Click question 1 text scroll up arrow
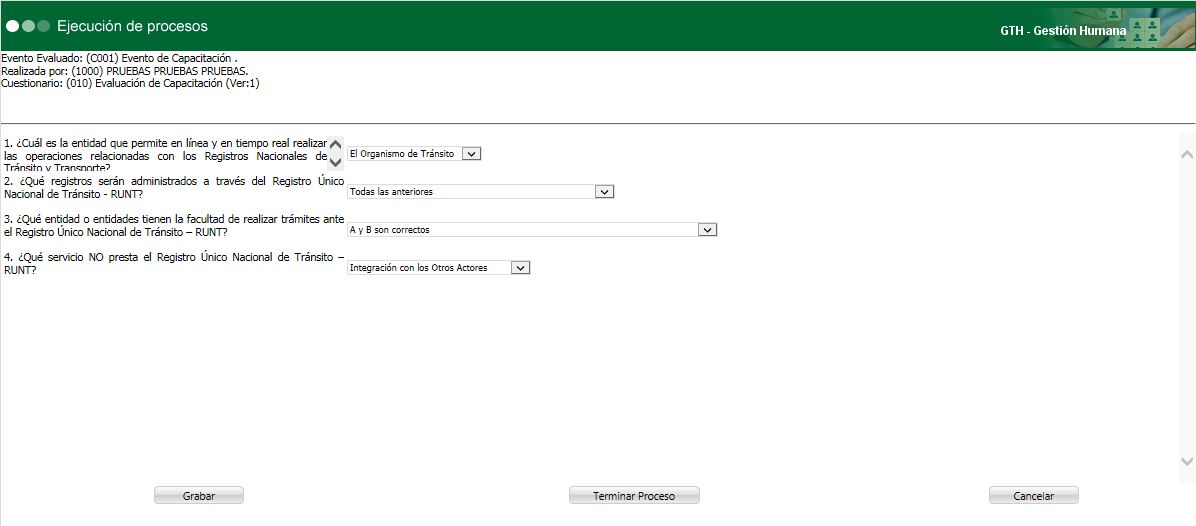This screenshot has width=1196, height=526. pos(336,145)
